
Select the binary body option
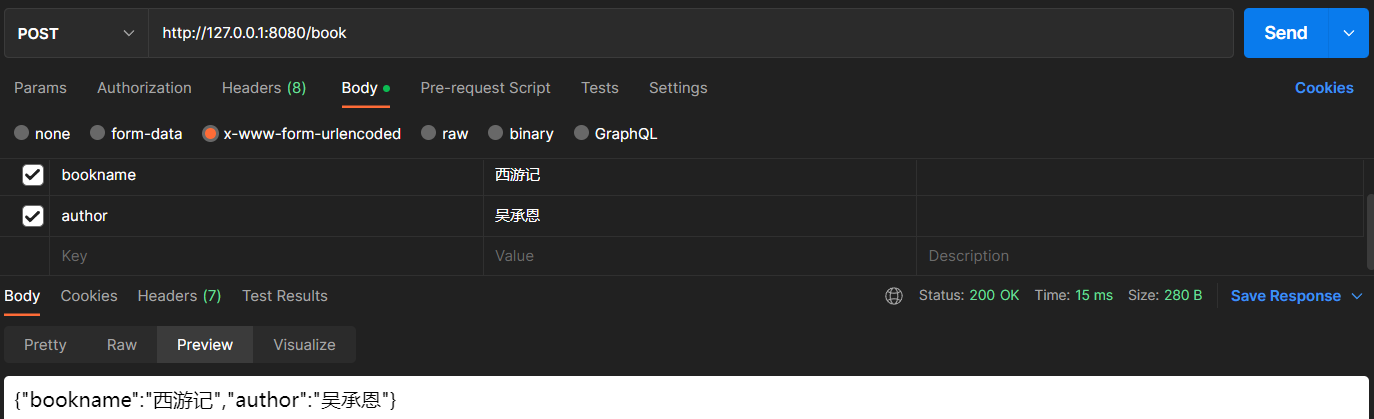(x=495, y=133)
